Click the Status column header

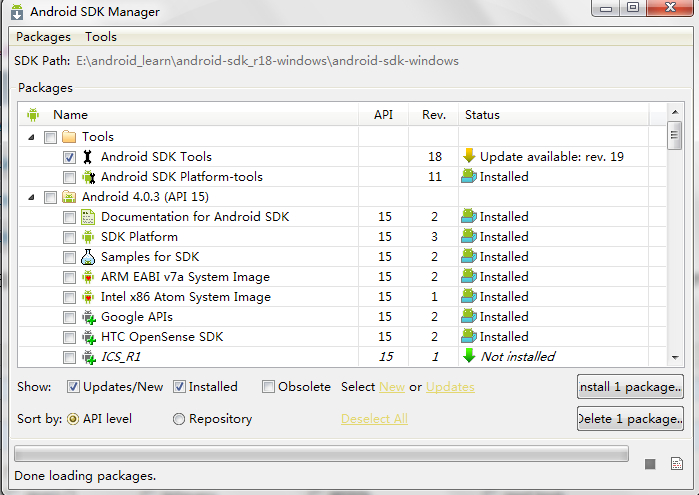click(554, 115)
